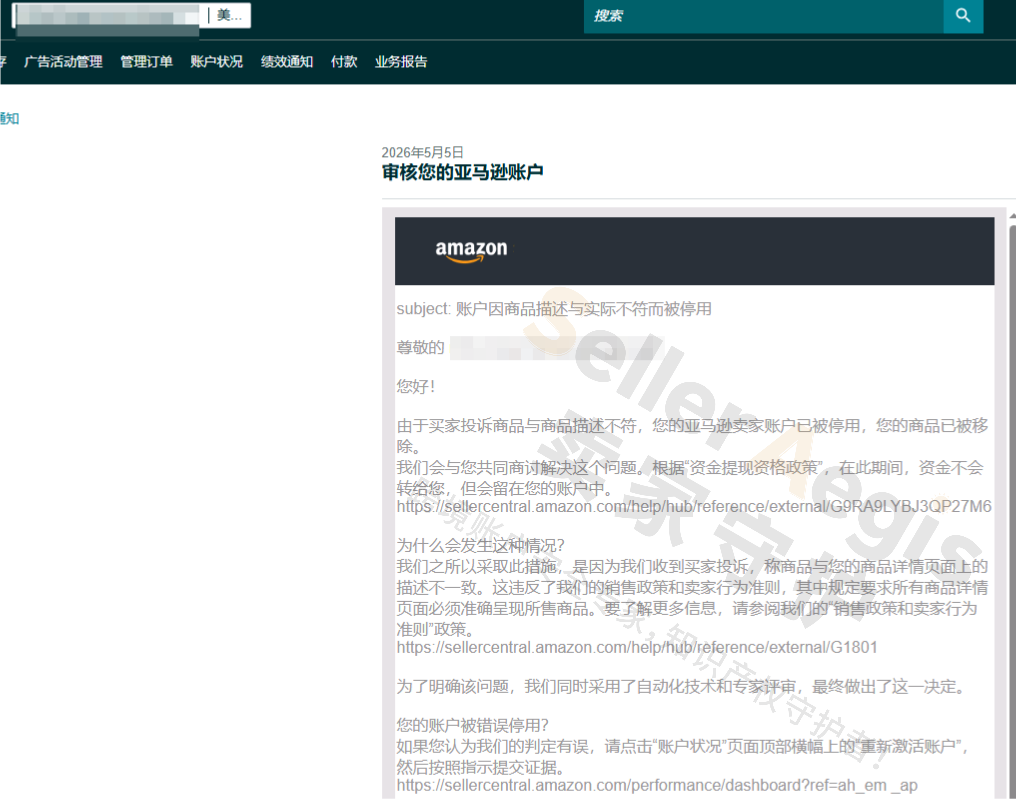Image resolution: width=1017 pixels, height=800 pixels.
Task: Click the heading 审核您的亚马逊账户
Action: (462, 173)
